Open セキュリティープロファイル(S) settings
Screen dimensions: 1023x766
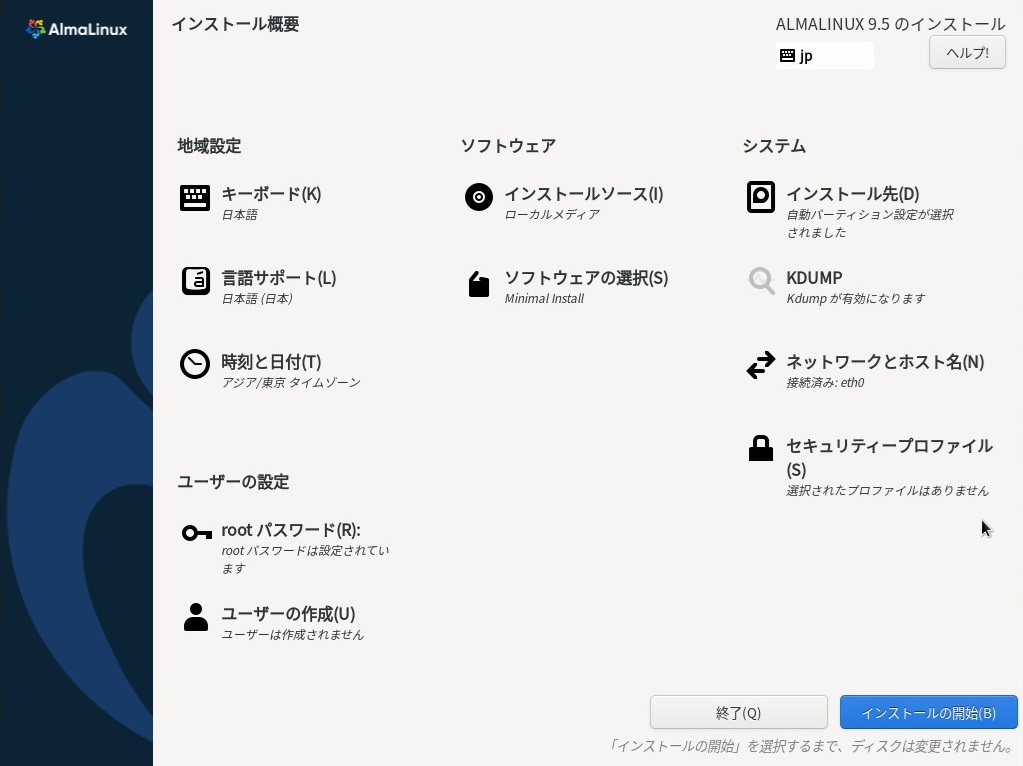click(889, 457)
